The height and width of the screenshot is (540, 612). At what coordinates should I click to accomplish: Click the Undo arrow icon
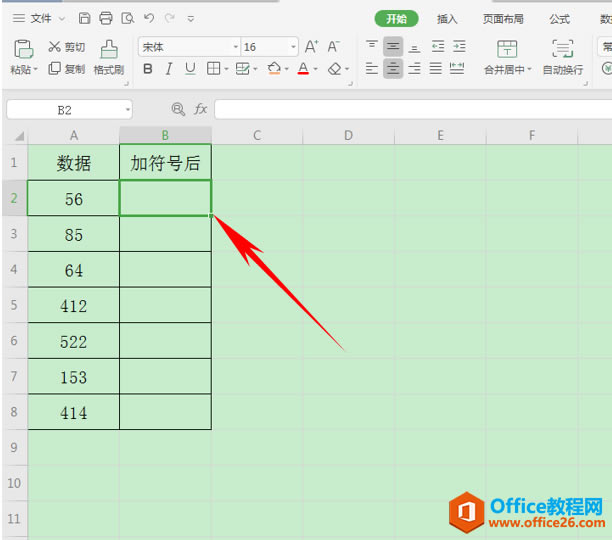point(149,18)
